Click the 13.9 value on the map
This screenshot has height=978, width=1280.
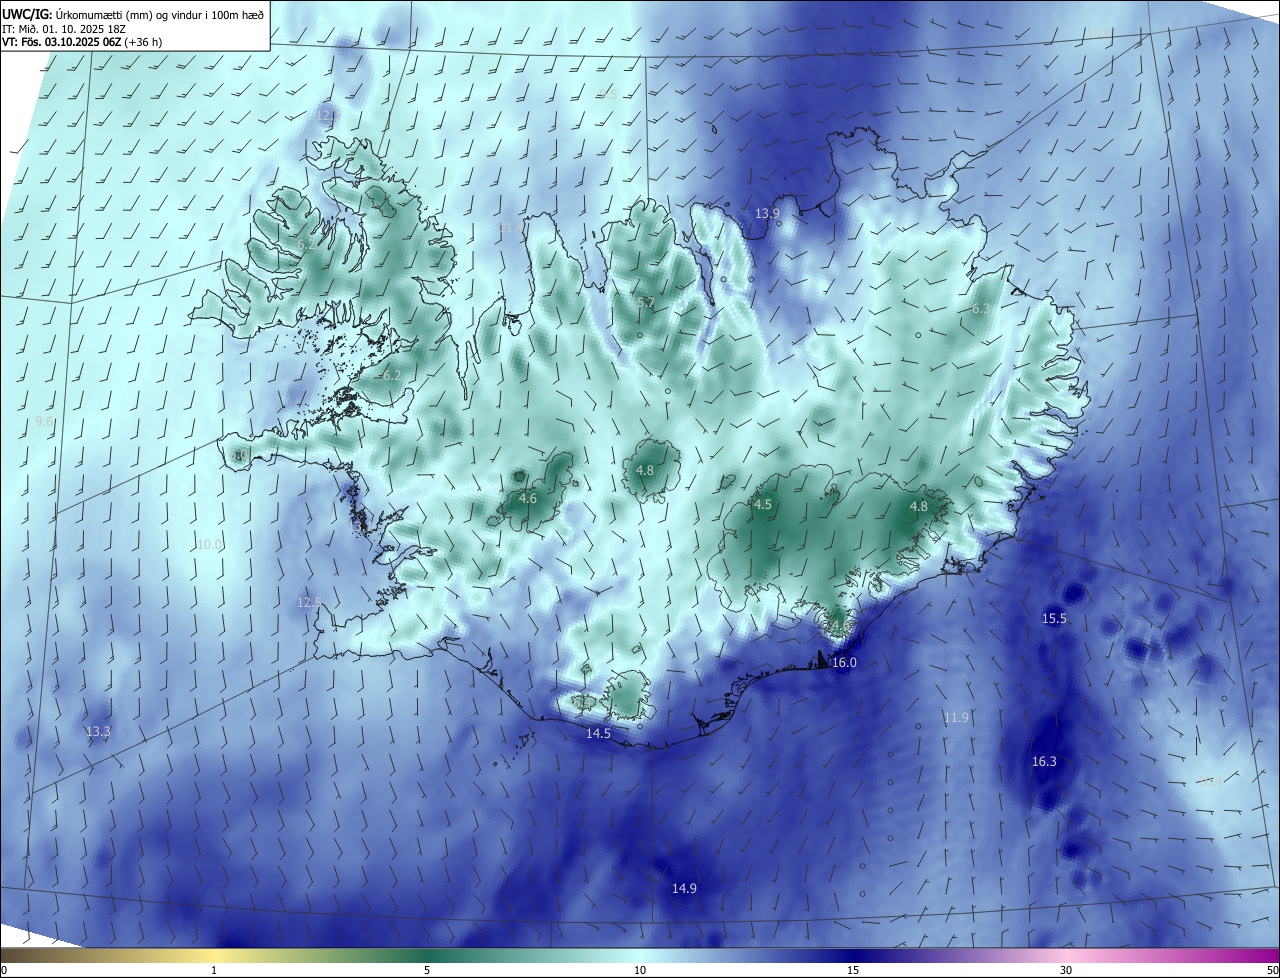(x=767, y=213)
